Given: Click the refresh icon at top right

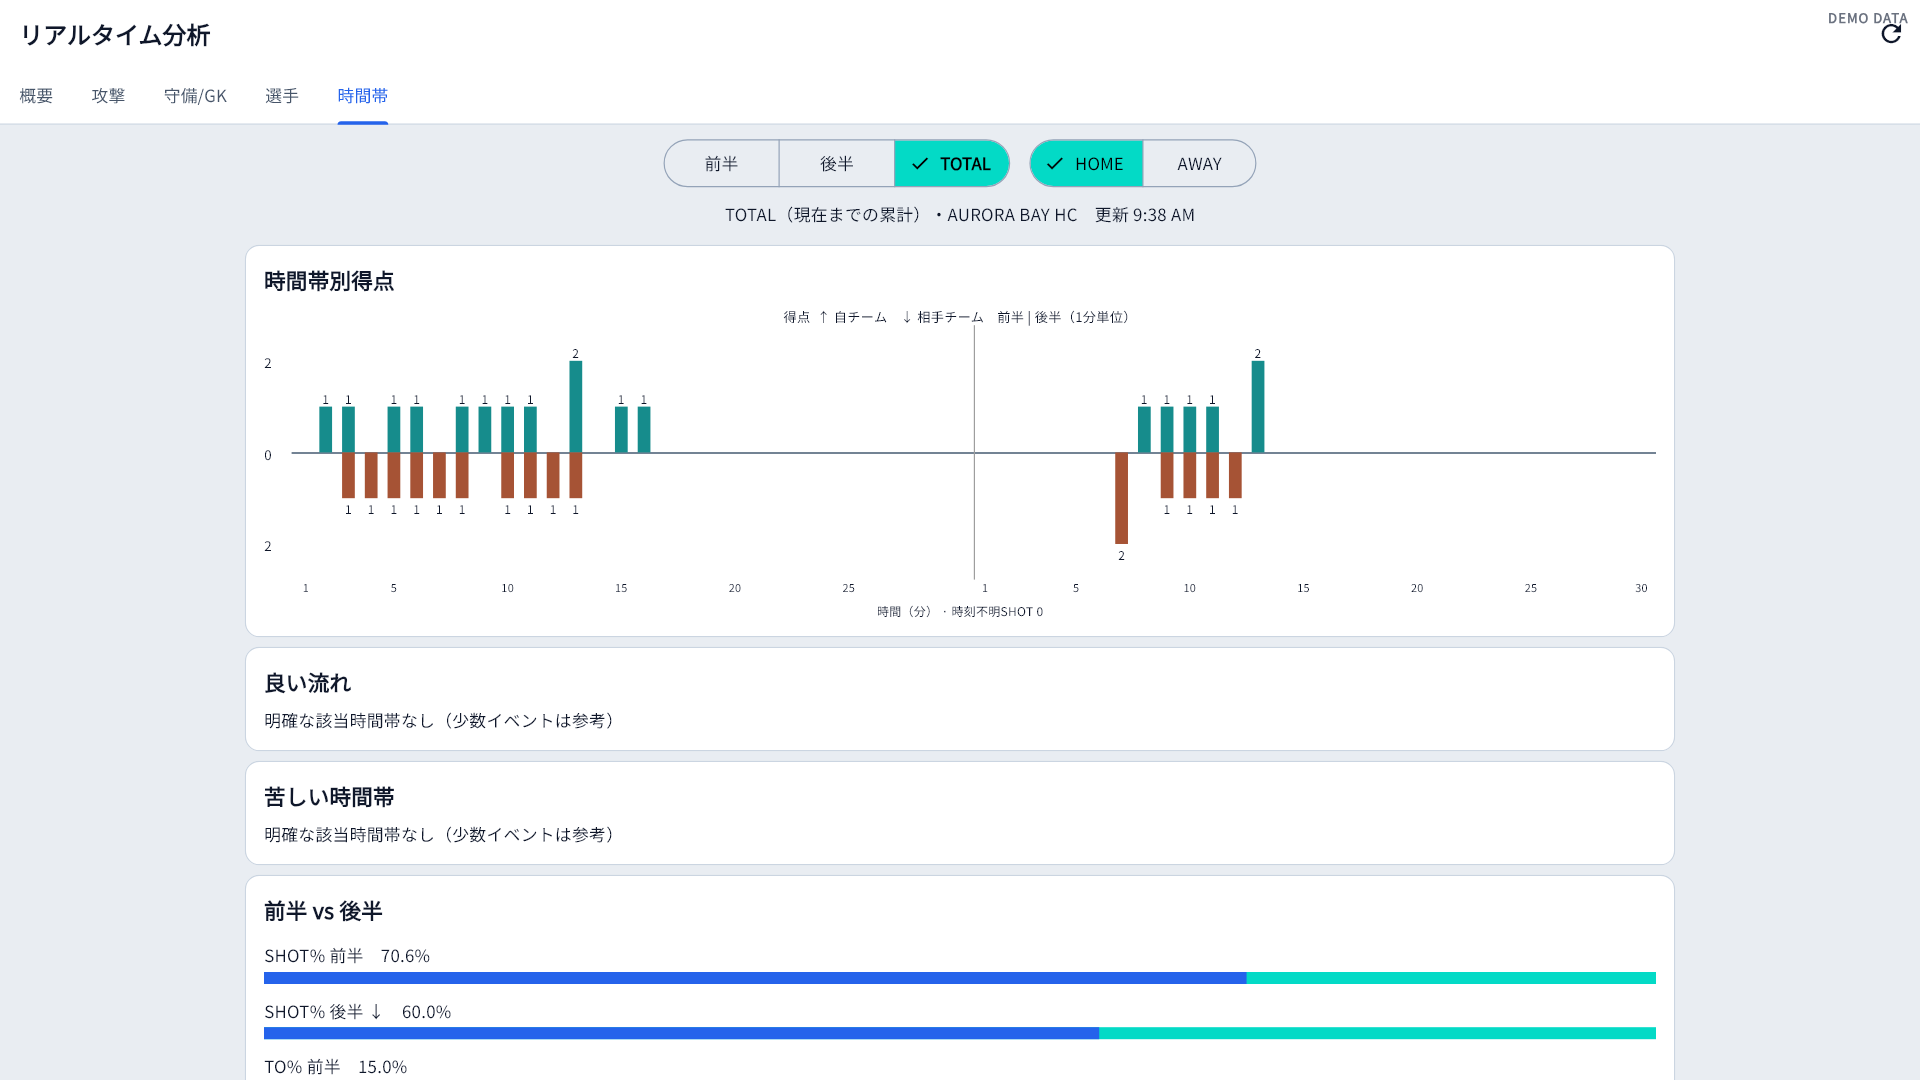Looking at the screenshot, I should 1890,34.
